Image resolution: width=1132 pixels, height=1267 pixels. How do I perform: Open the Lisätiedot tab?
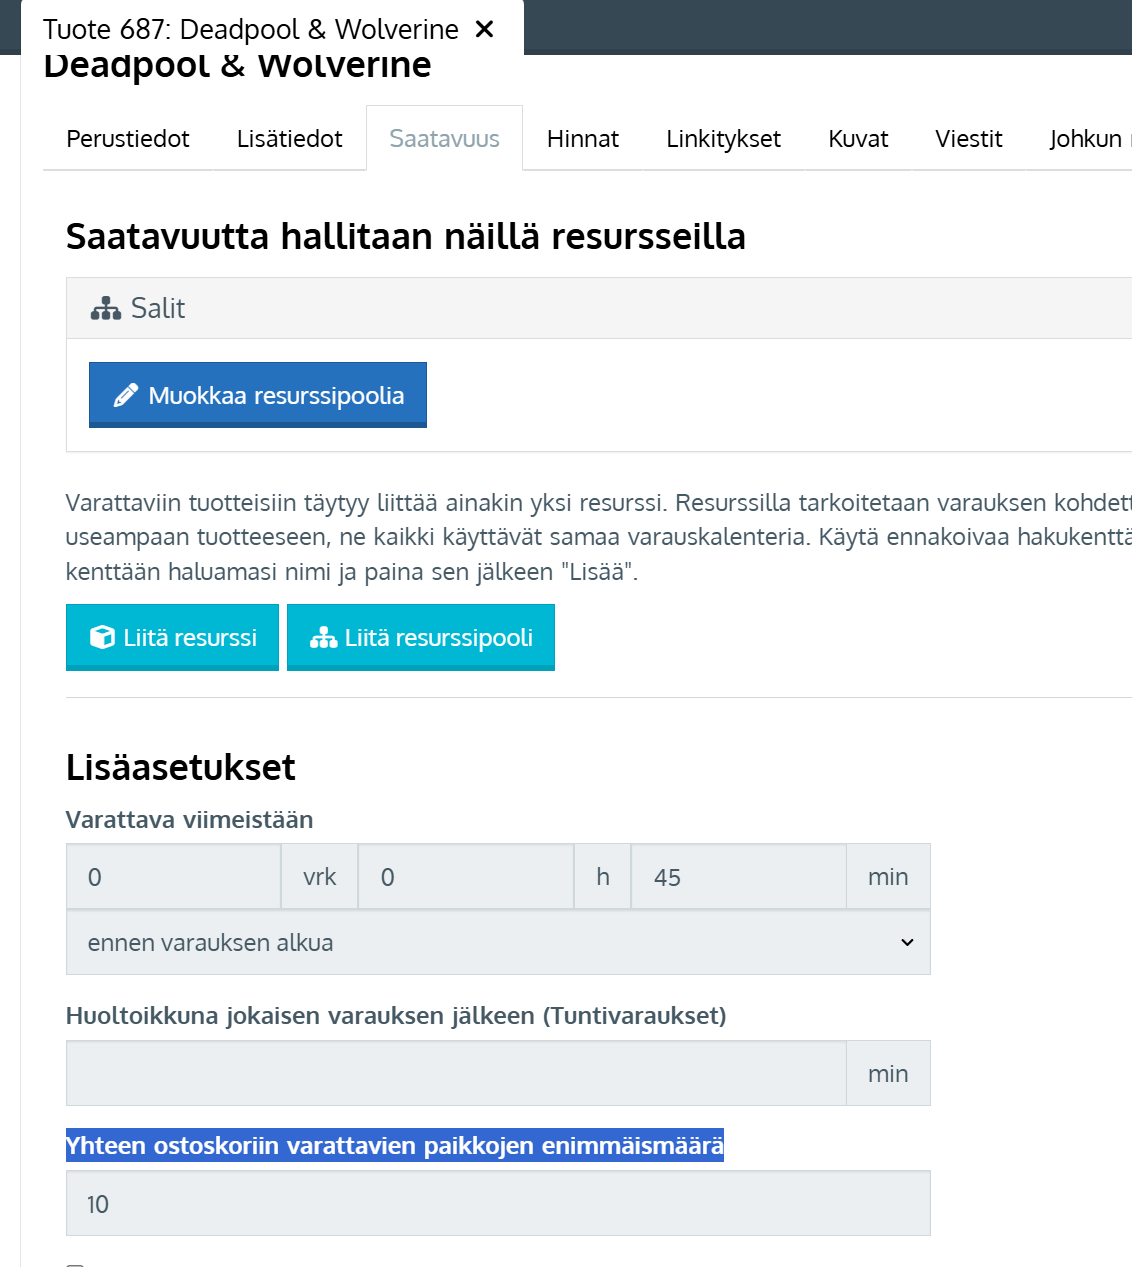[289, 139]
